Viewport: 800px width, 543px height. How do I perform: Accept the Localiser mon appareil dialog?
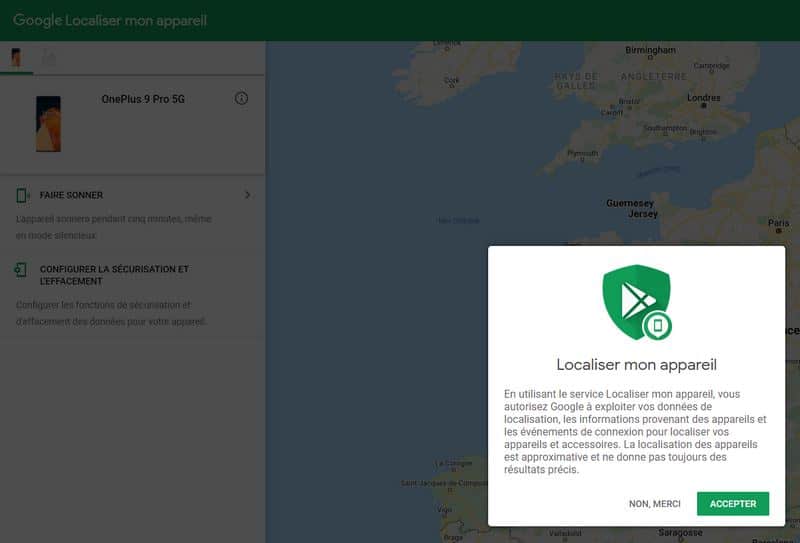[x=733, y=504]
